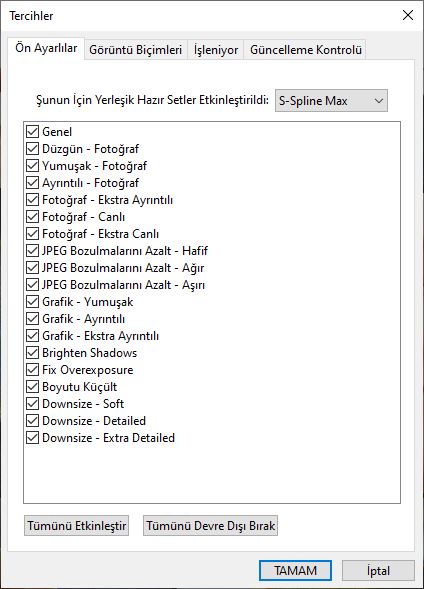
Task: Uncheck the Genel preset checkbox
Action: click(33, 131)
